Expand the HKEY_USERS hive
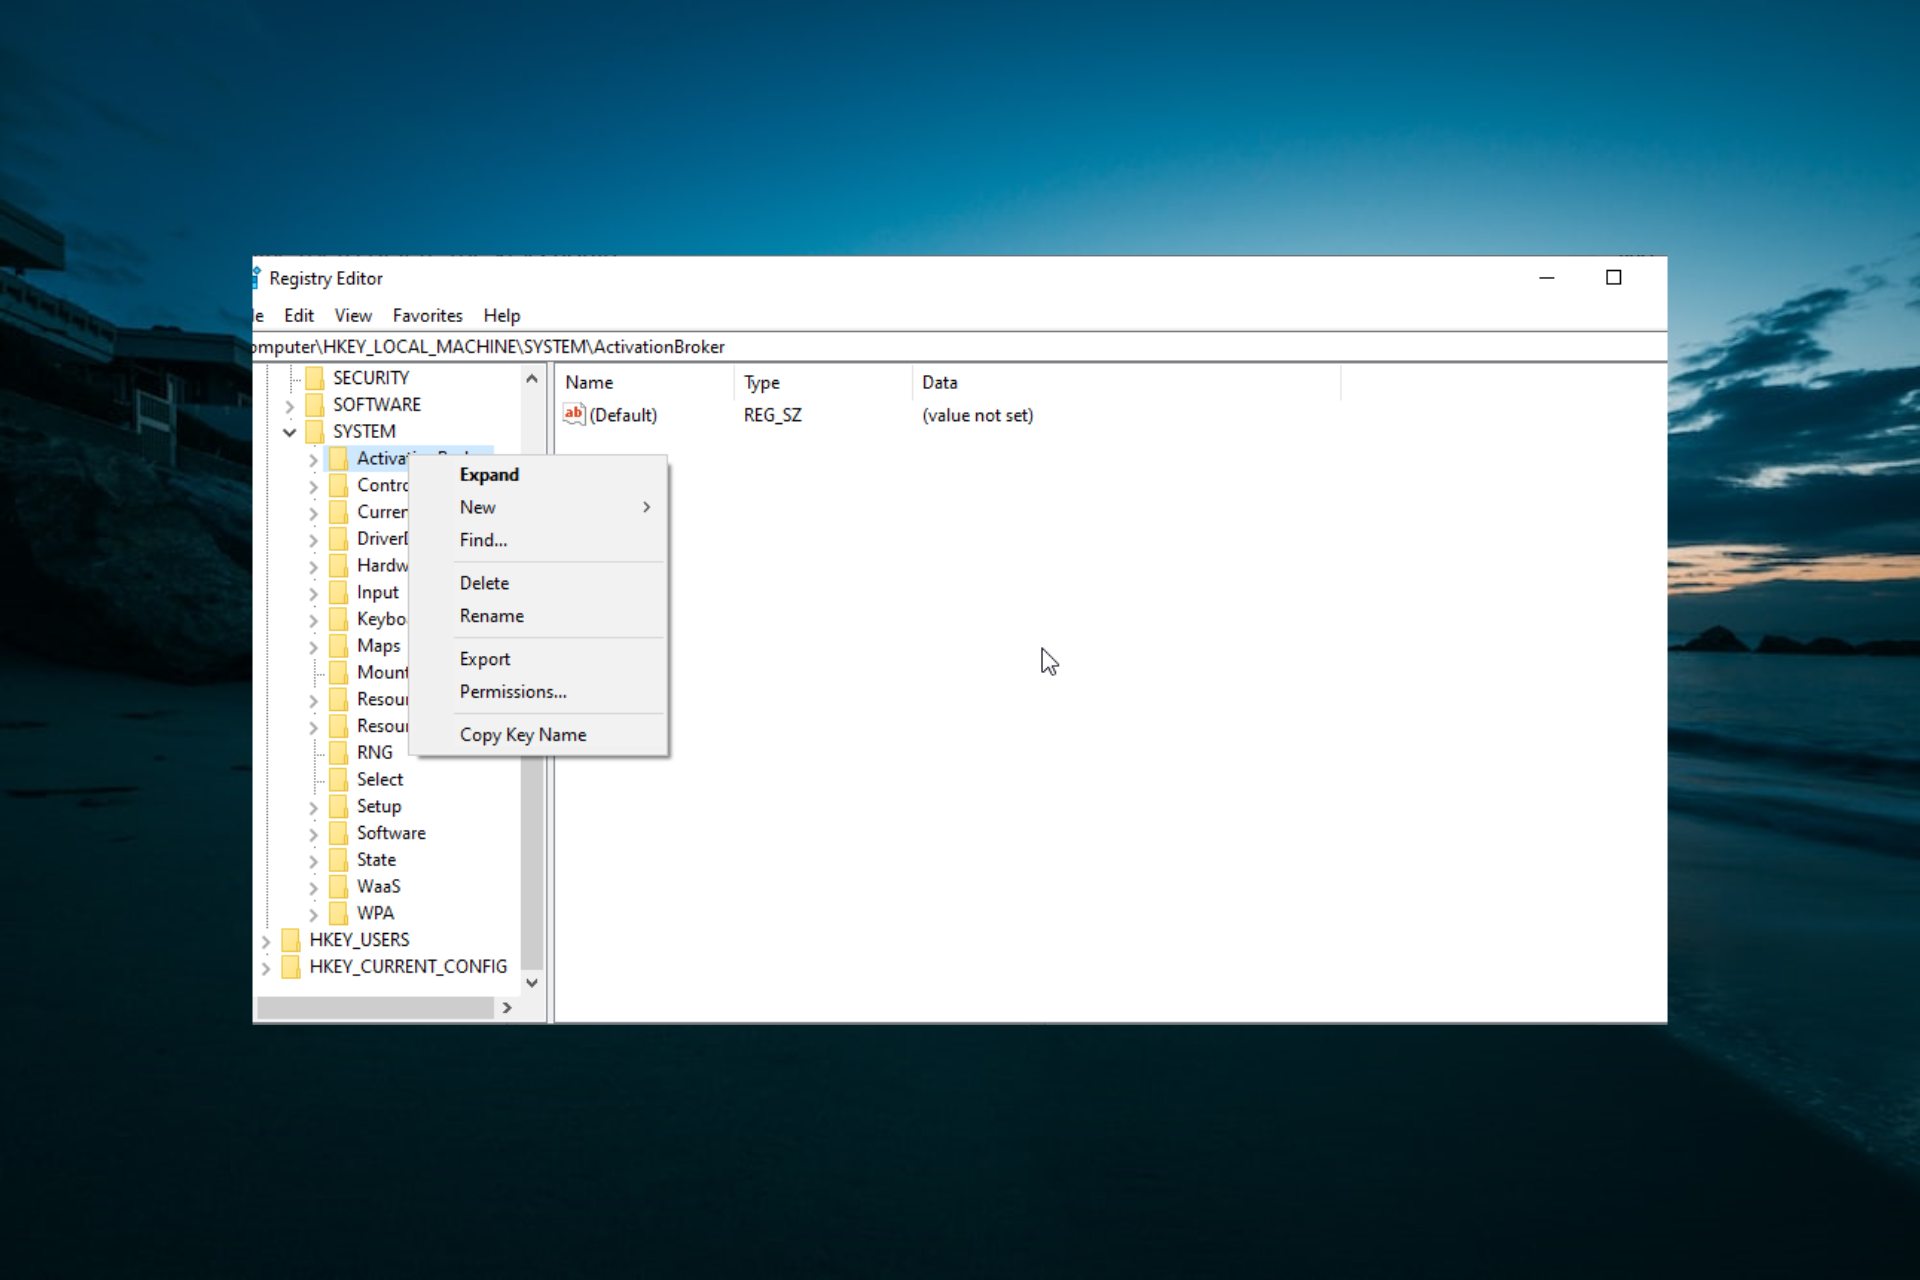 pyautogui.click(x=266, y=941)
